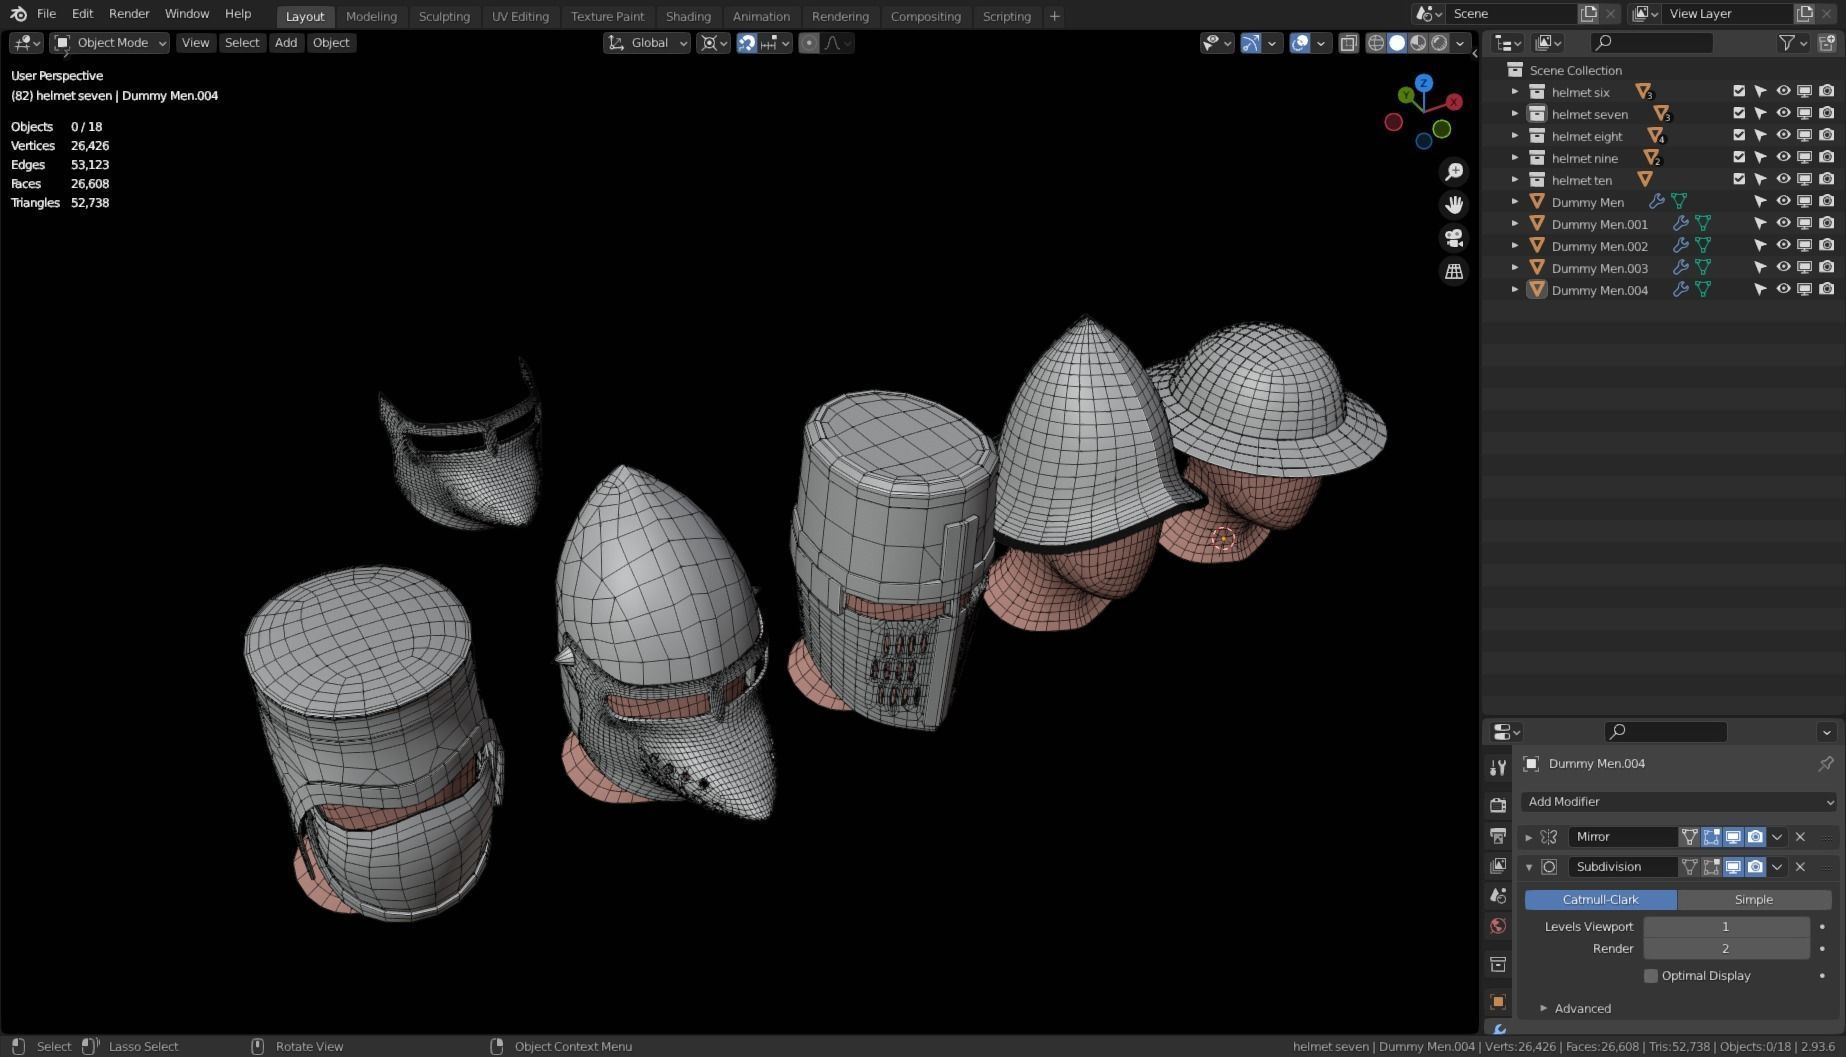This screenshot has height=1057, width=1846.
Task: Remove the Subdivision modifier with X
Action: pos(1801,867)
